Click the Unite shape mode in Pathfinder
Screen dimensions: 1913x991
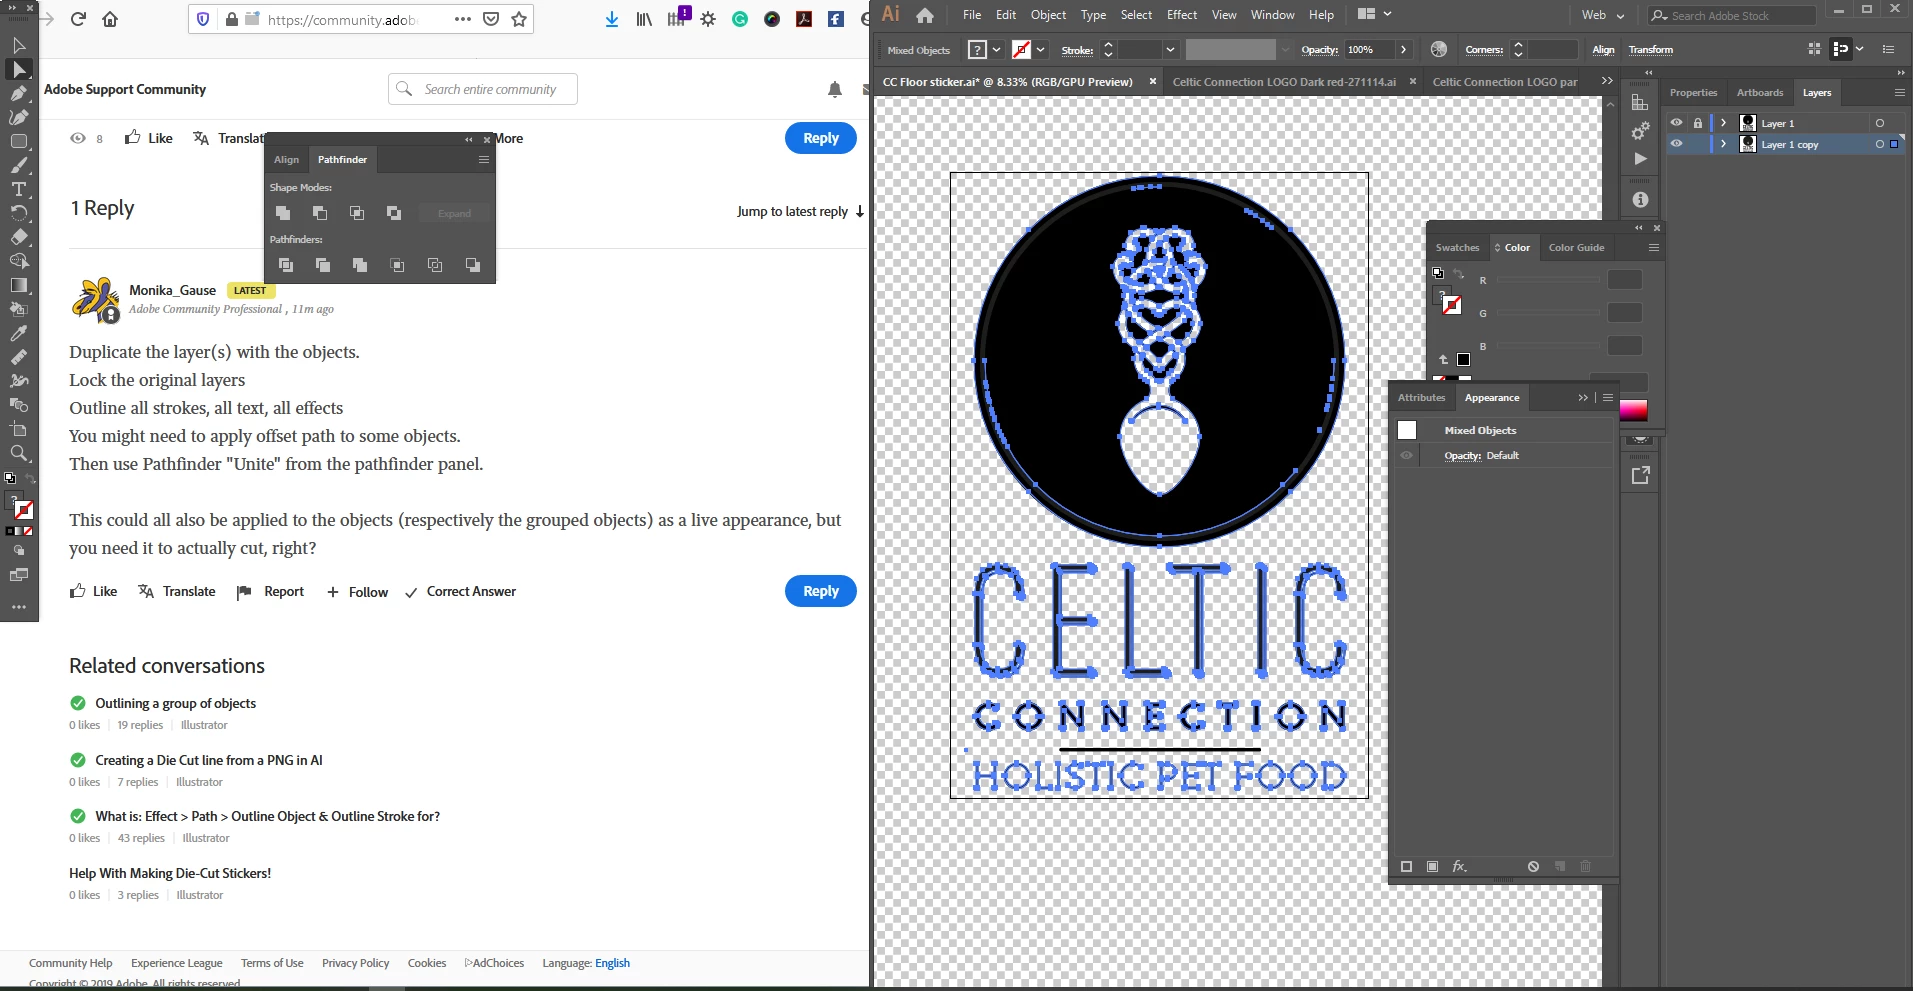click(283, 213)
